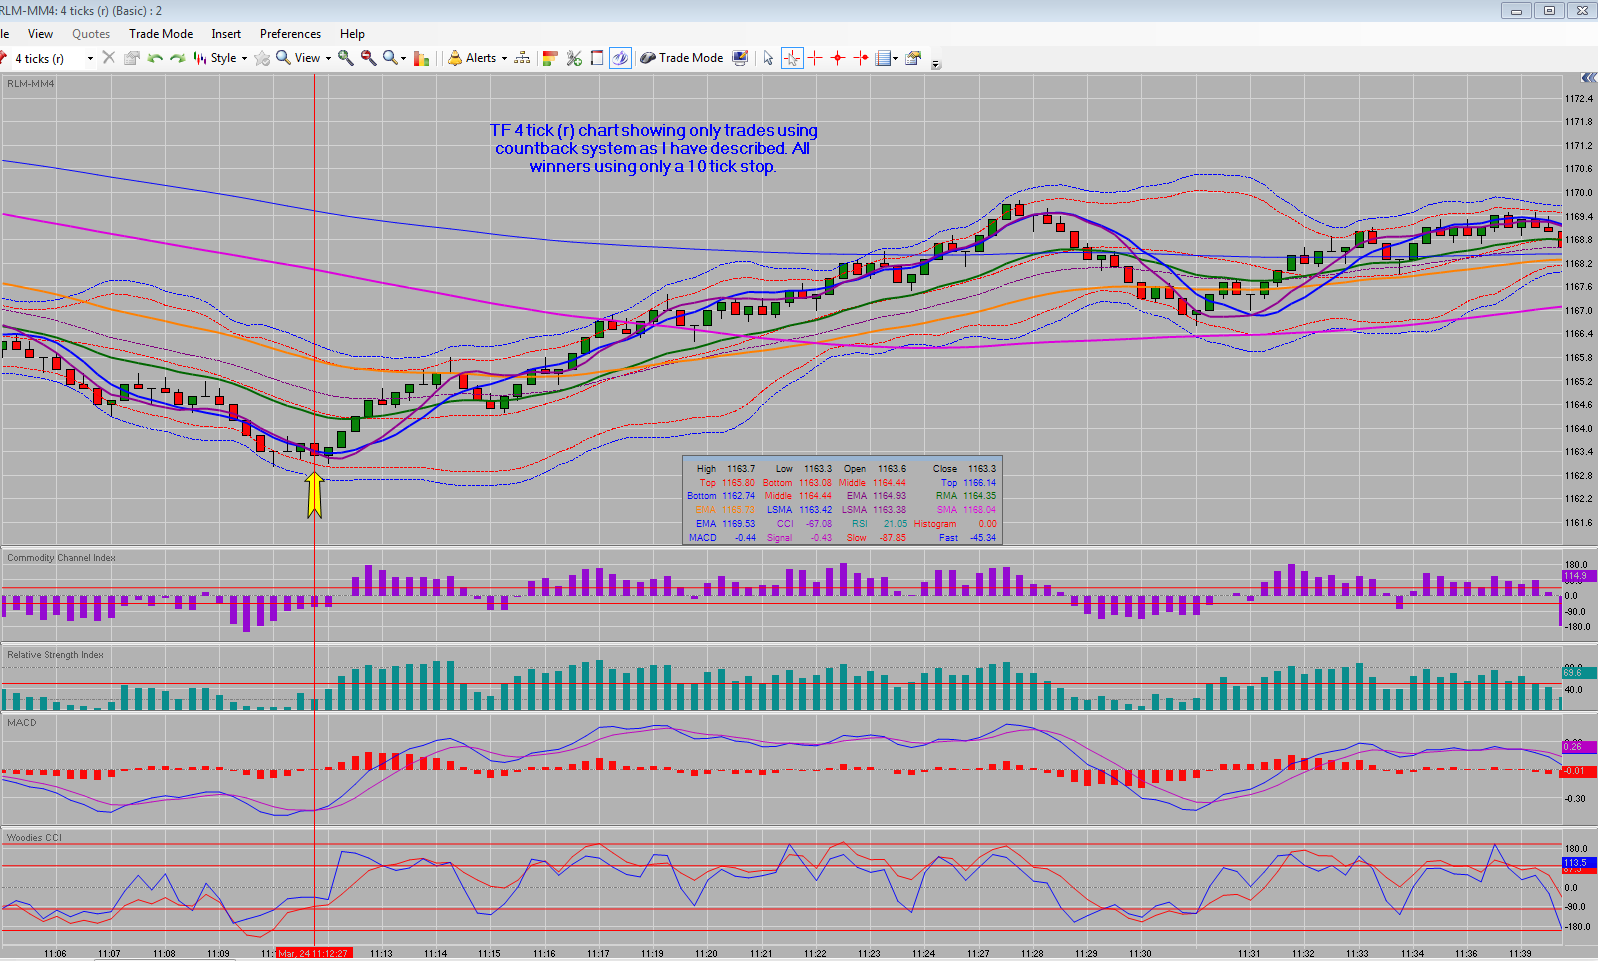Click the 1172.4 price axis label
Screen dimensions: 1598x961
pyautogui.click(x=1579, y=98)
